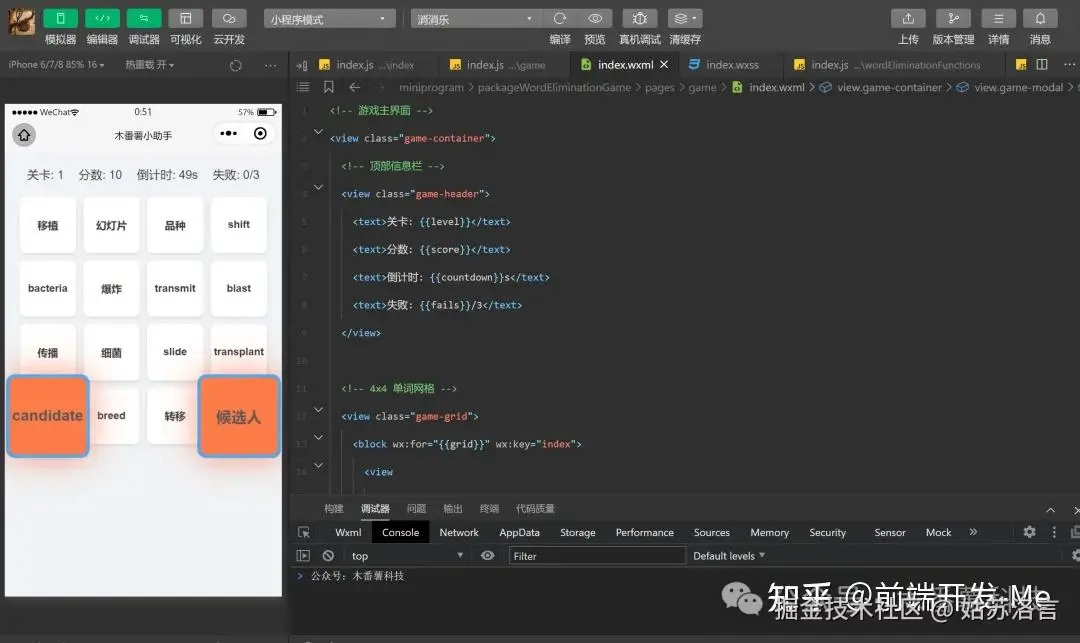
Task: Open devtools settings gear
Action: click(1029, 531)
